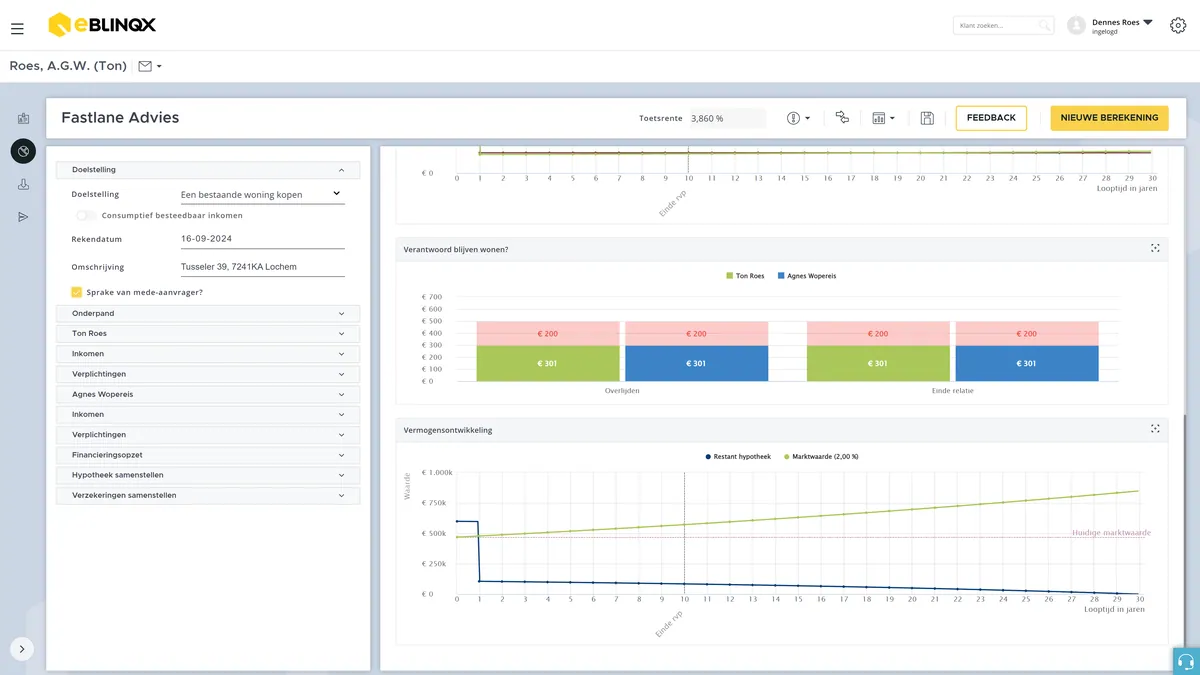
Task: Maximize the Vermogensontwikkeling chart
Action: click(1155, 429)
